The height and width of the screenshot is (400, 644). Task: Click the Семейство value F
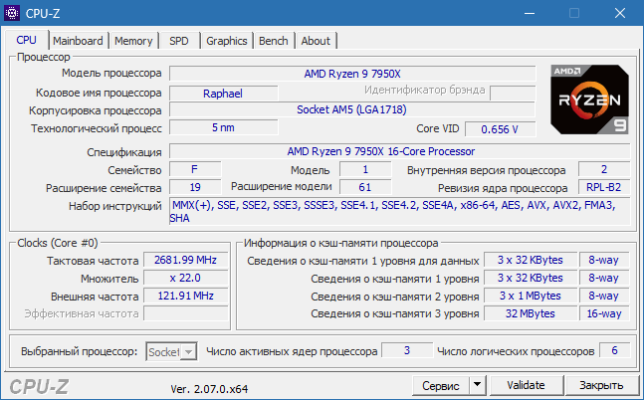pos(195,169)
